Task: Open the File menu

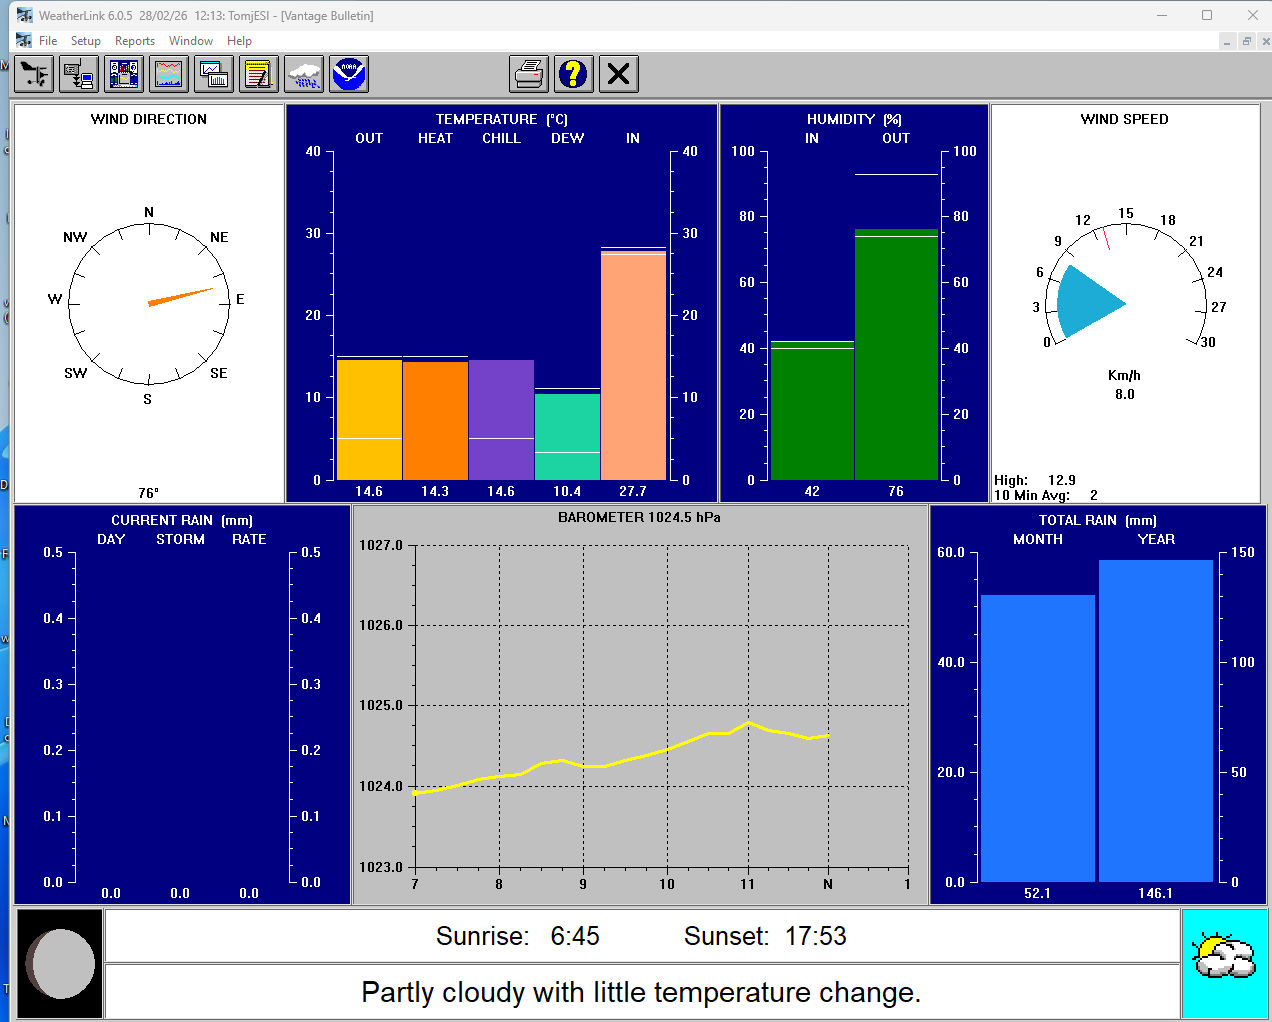Action: [48, 41]
